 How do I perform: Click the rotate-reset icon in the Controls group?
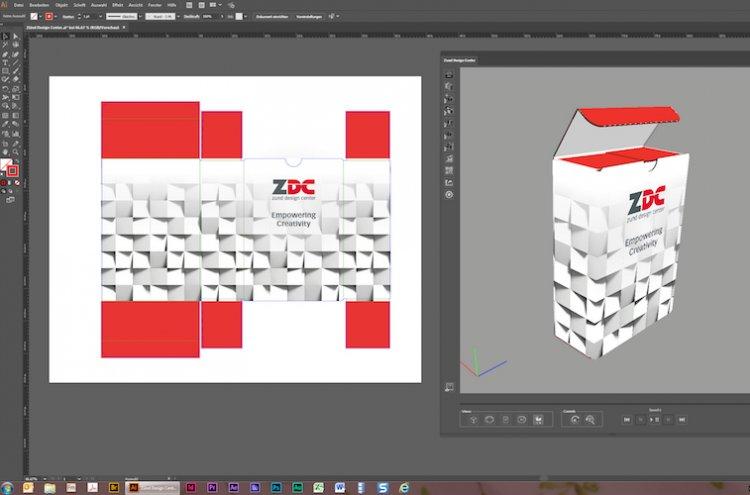(x=574, y=419)
